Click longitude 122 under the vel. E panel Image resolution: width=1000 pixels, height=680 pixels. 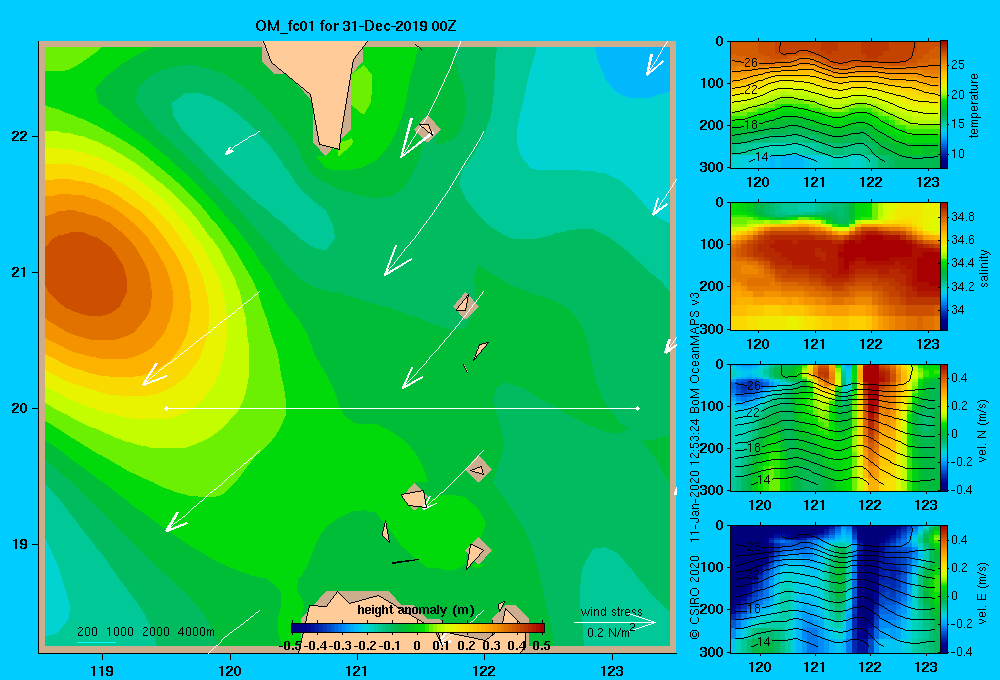point(870,667)
